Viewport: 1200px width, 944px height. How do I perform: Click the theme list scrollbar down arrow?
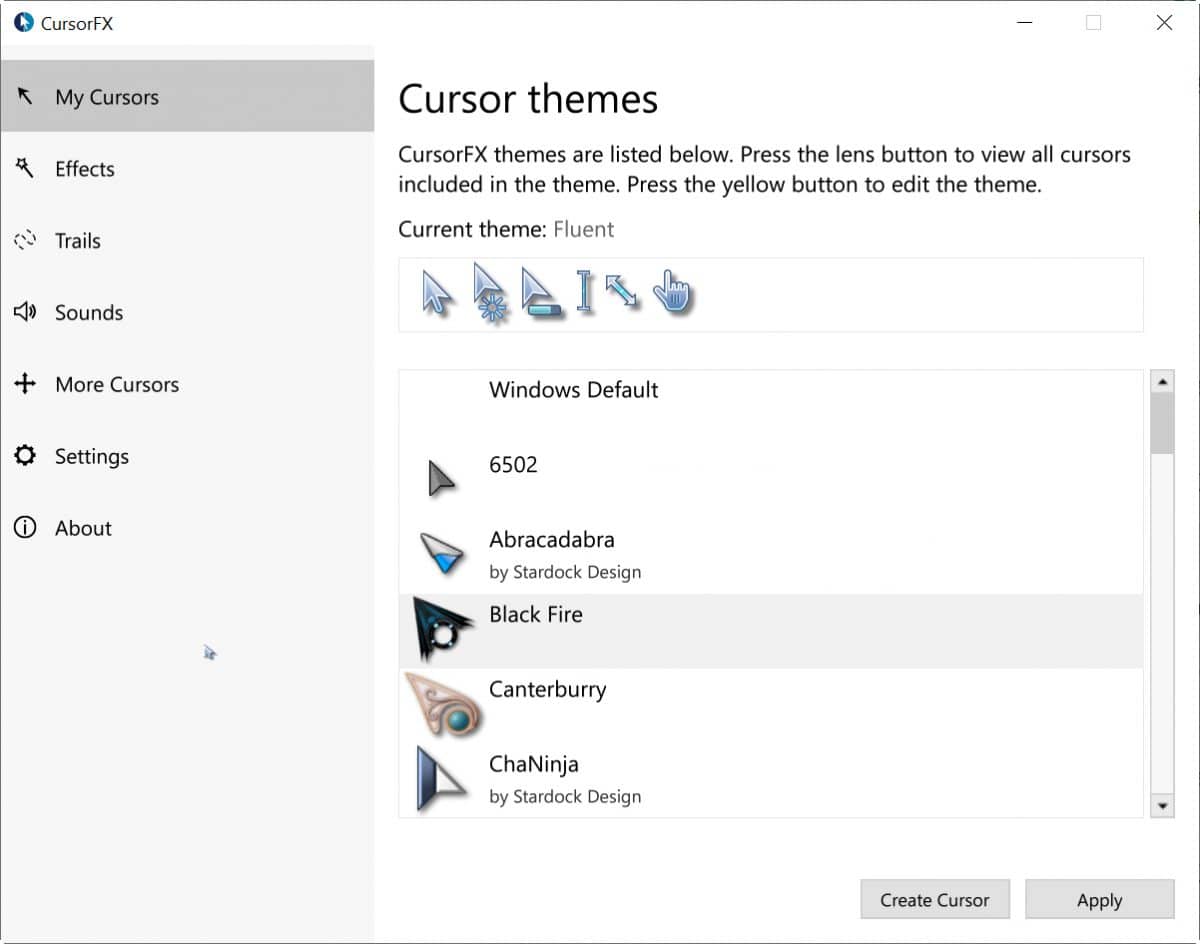tap(1162, 805)
